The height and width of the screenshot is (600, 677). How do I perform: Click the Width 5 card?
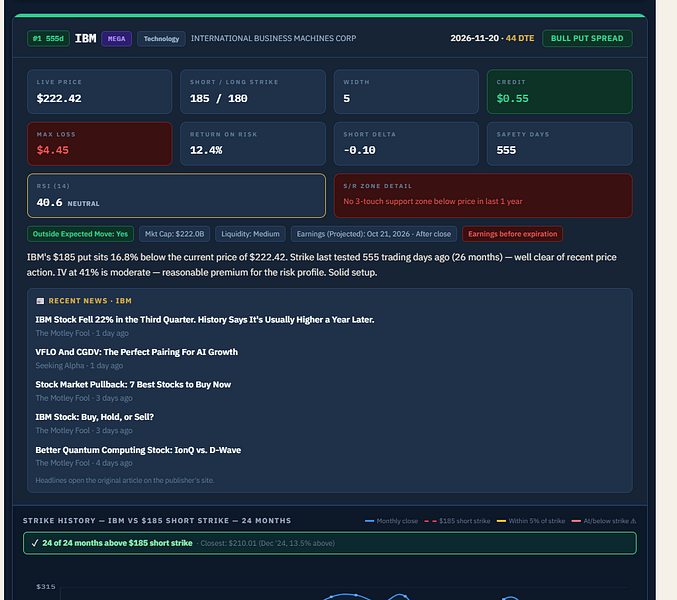[406, 92]
